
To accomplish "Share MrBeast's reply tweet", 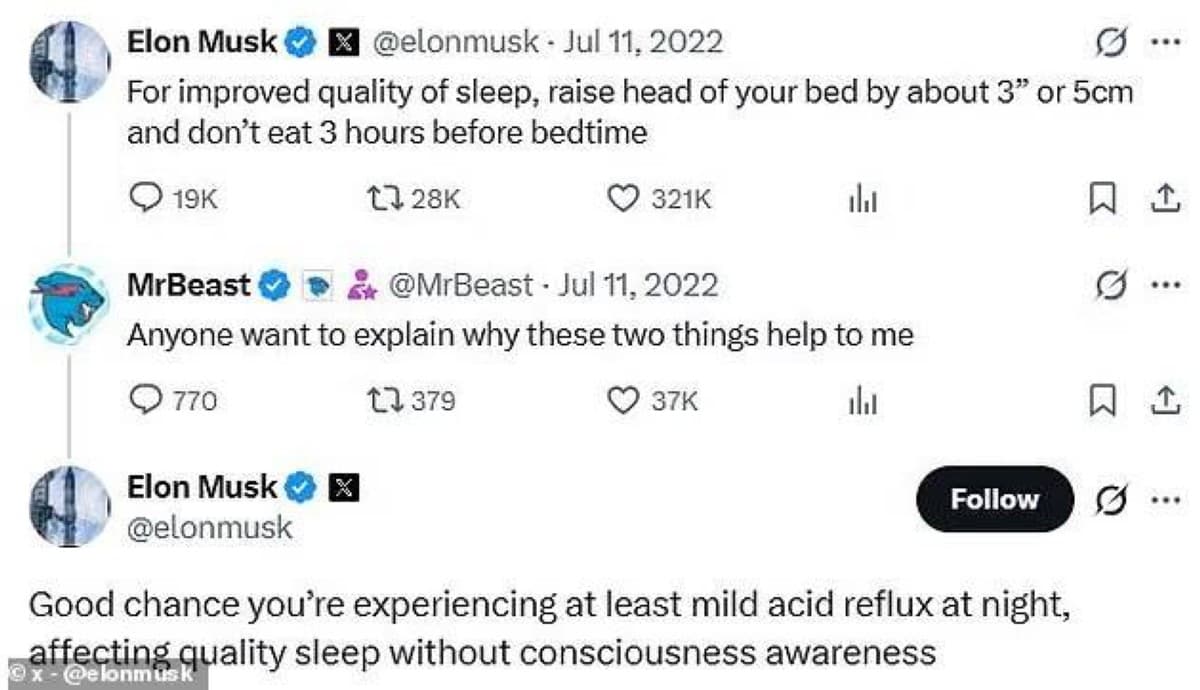I will (1162, 401).
